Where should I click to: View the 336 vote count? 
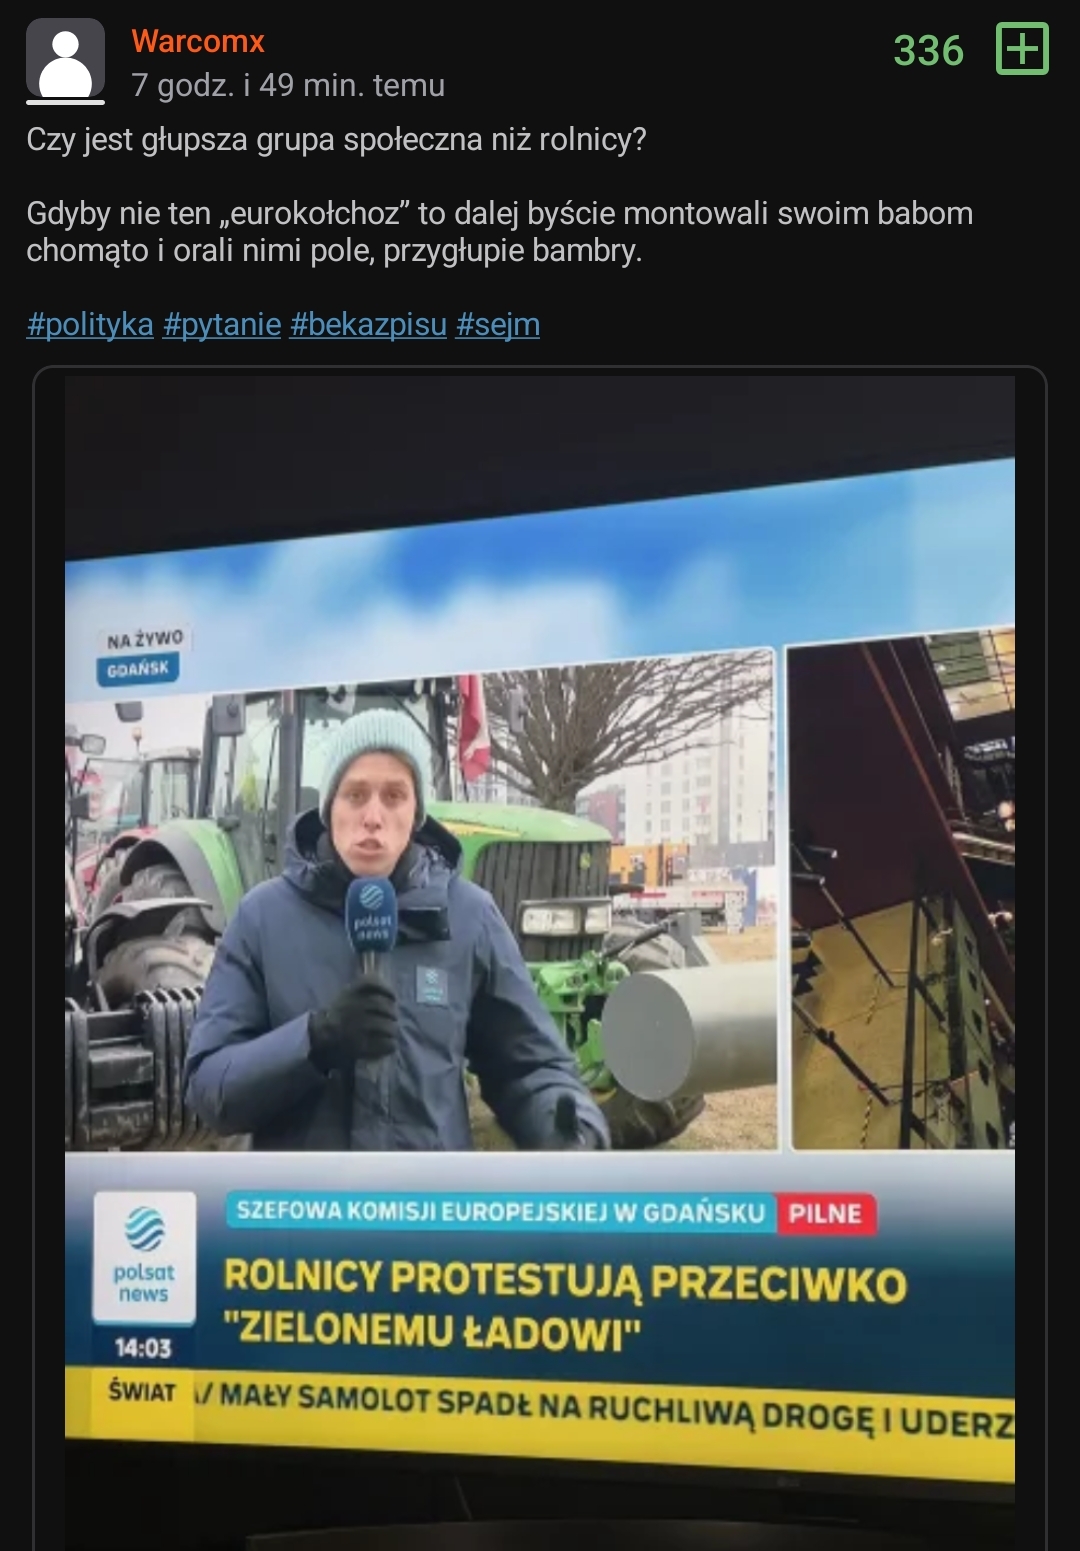click(928, 51)
